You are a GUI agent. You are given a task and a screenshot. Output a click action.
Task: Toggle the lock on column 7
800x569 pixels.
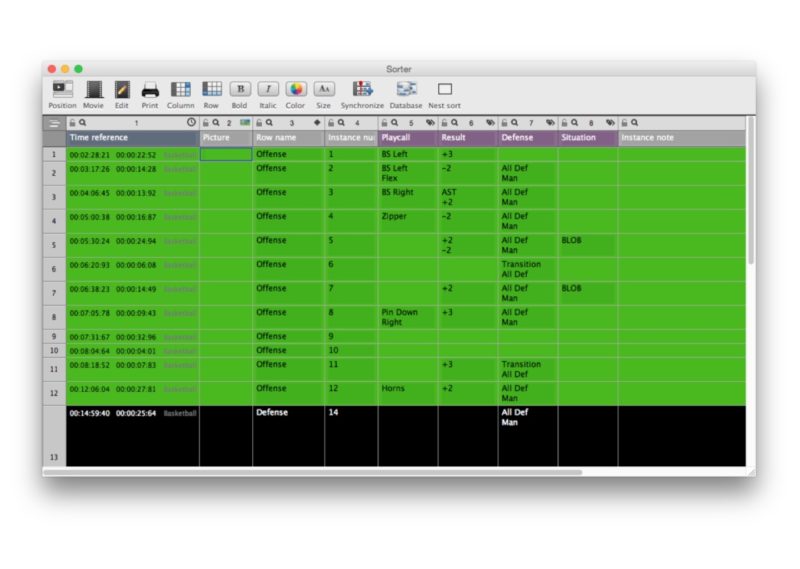(505, 122)
